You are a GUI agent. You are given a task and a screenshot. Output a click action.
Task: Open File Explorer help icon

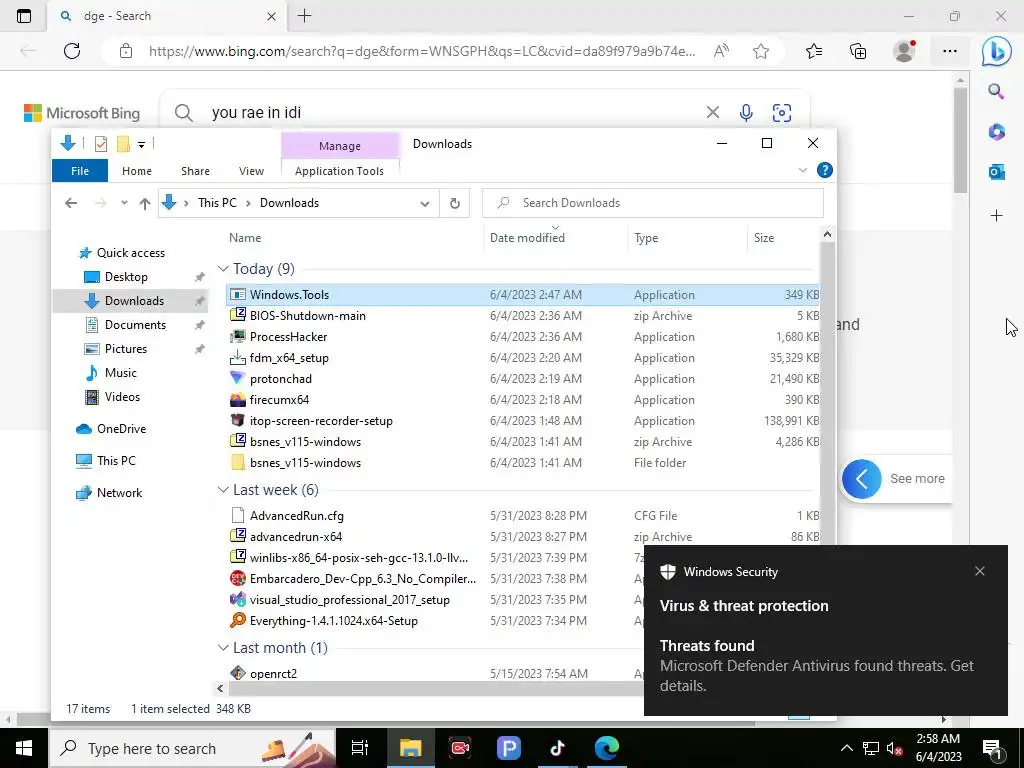[x=825, y=170]
